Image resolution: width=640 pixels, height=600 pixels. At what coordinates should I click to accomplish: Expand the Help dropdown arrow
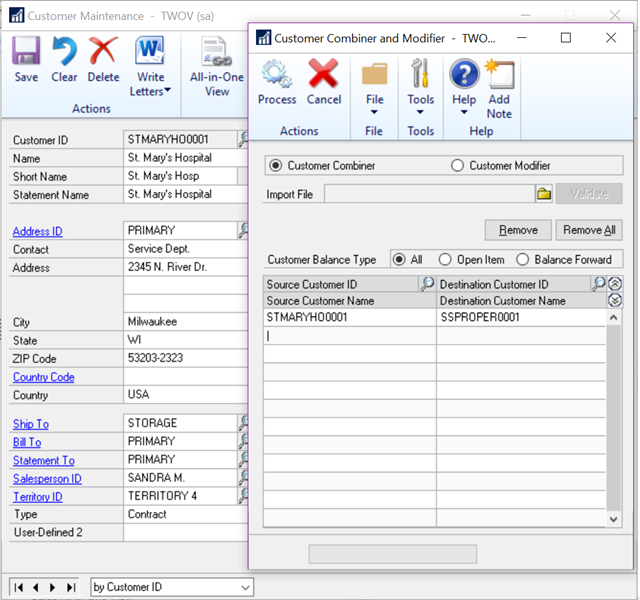coord(464,112)
